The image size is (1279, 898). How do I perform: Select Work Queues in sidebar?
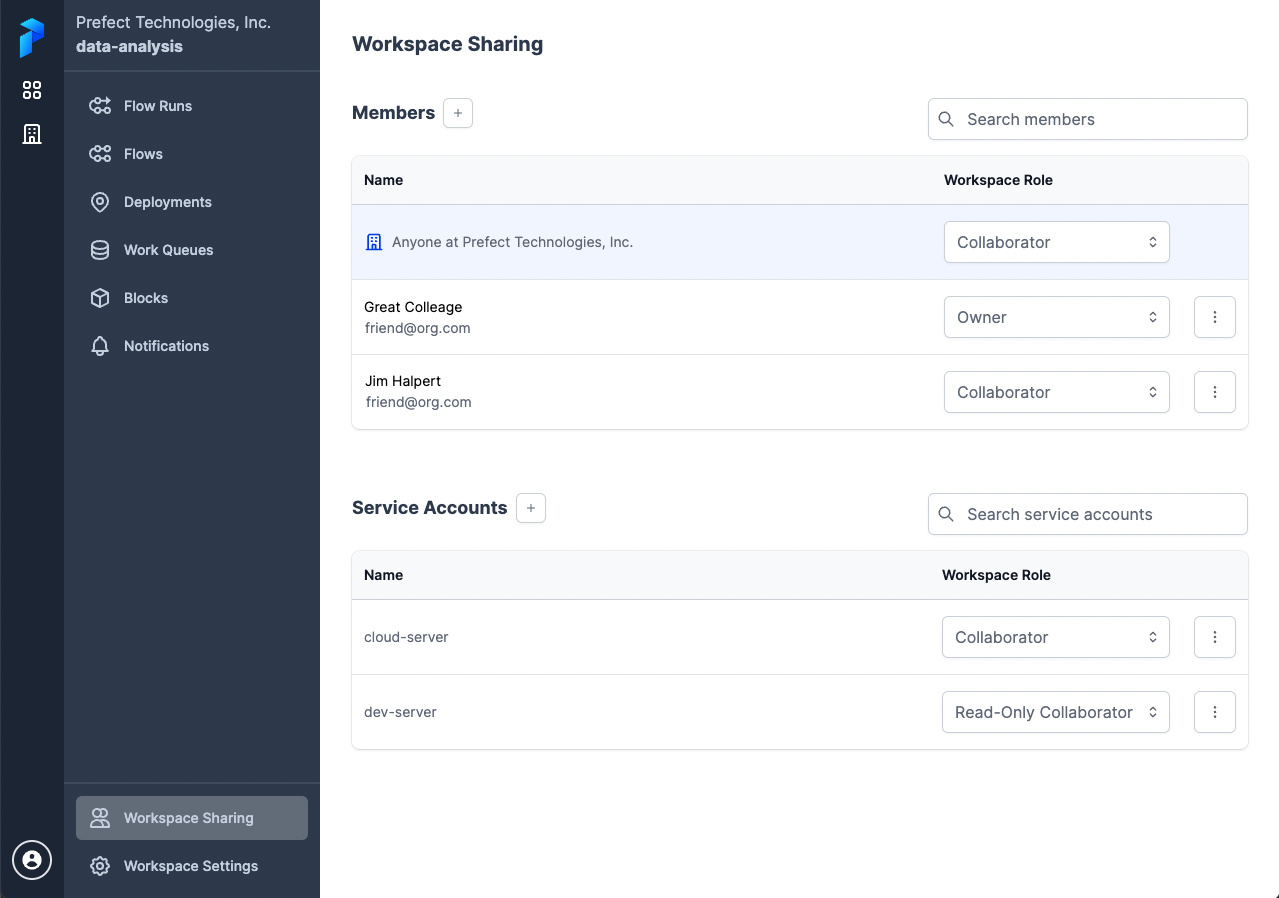[x=192, y=250]
